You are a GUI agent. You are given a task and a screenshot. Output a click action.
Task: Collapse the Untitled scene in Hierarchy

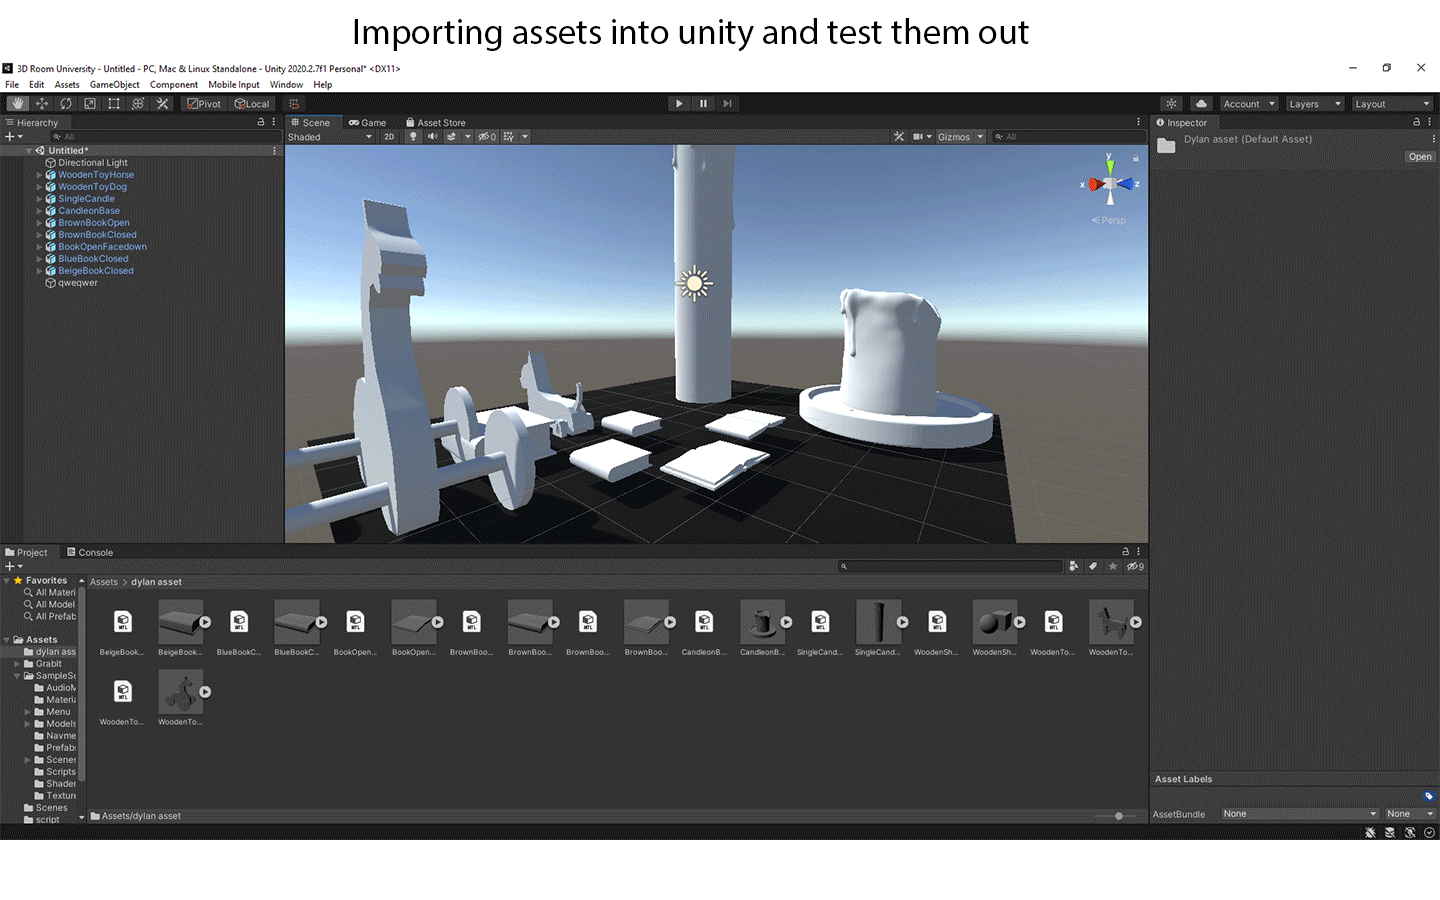pyautogui.click(x=29, y=151)
